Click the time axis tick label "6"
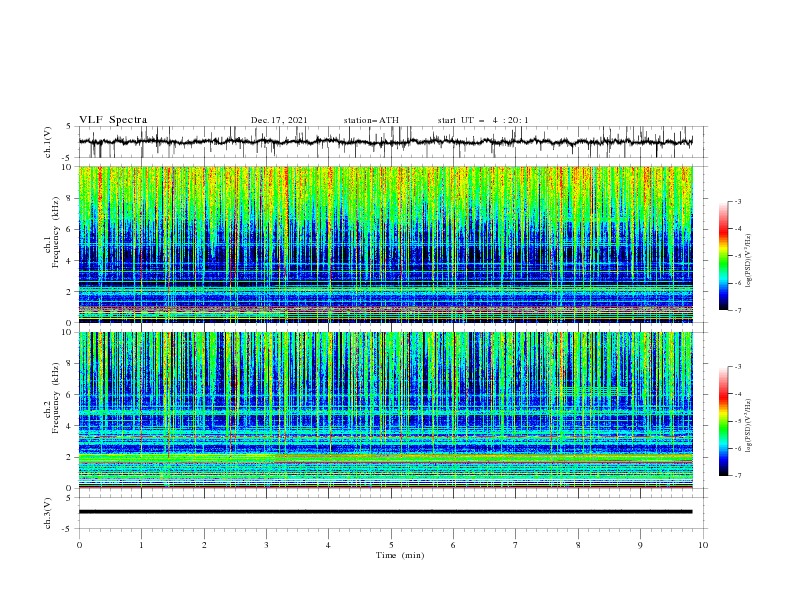This screenshot has height=612, width=792. pyautogui.click(x=453, y=545)
